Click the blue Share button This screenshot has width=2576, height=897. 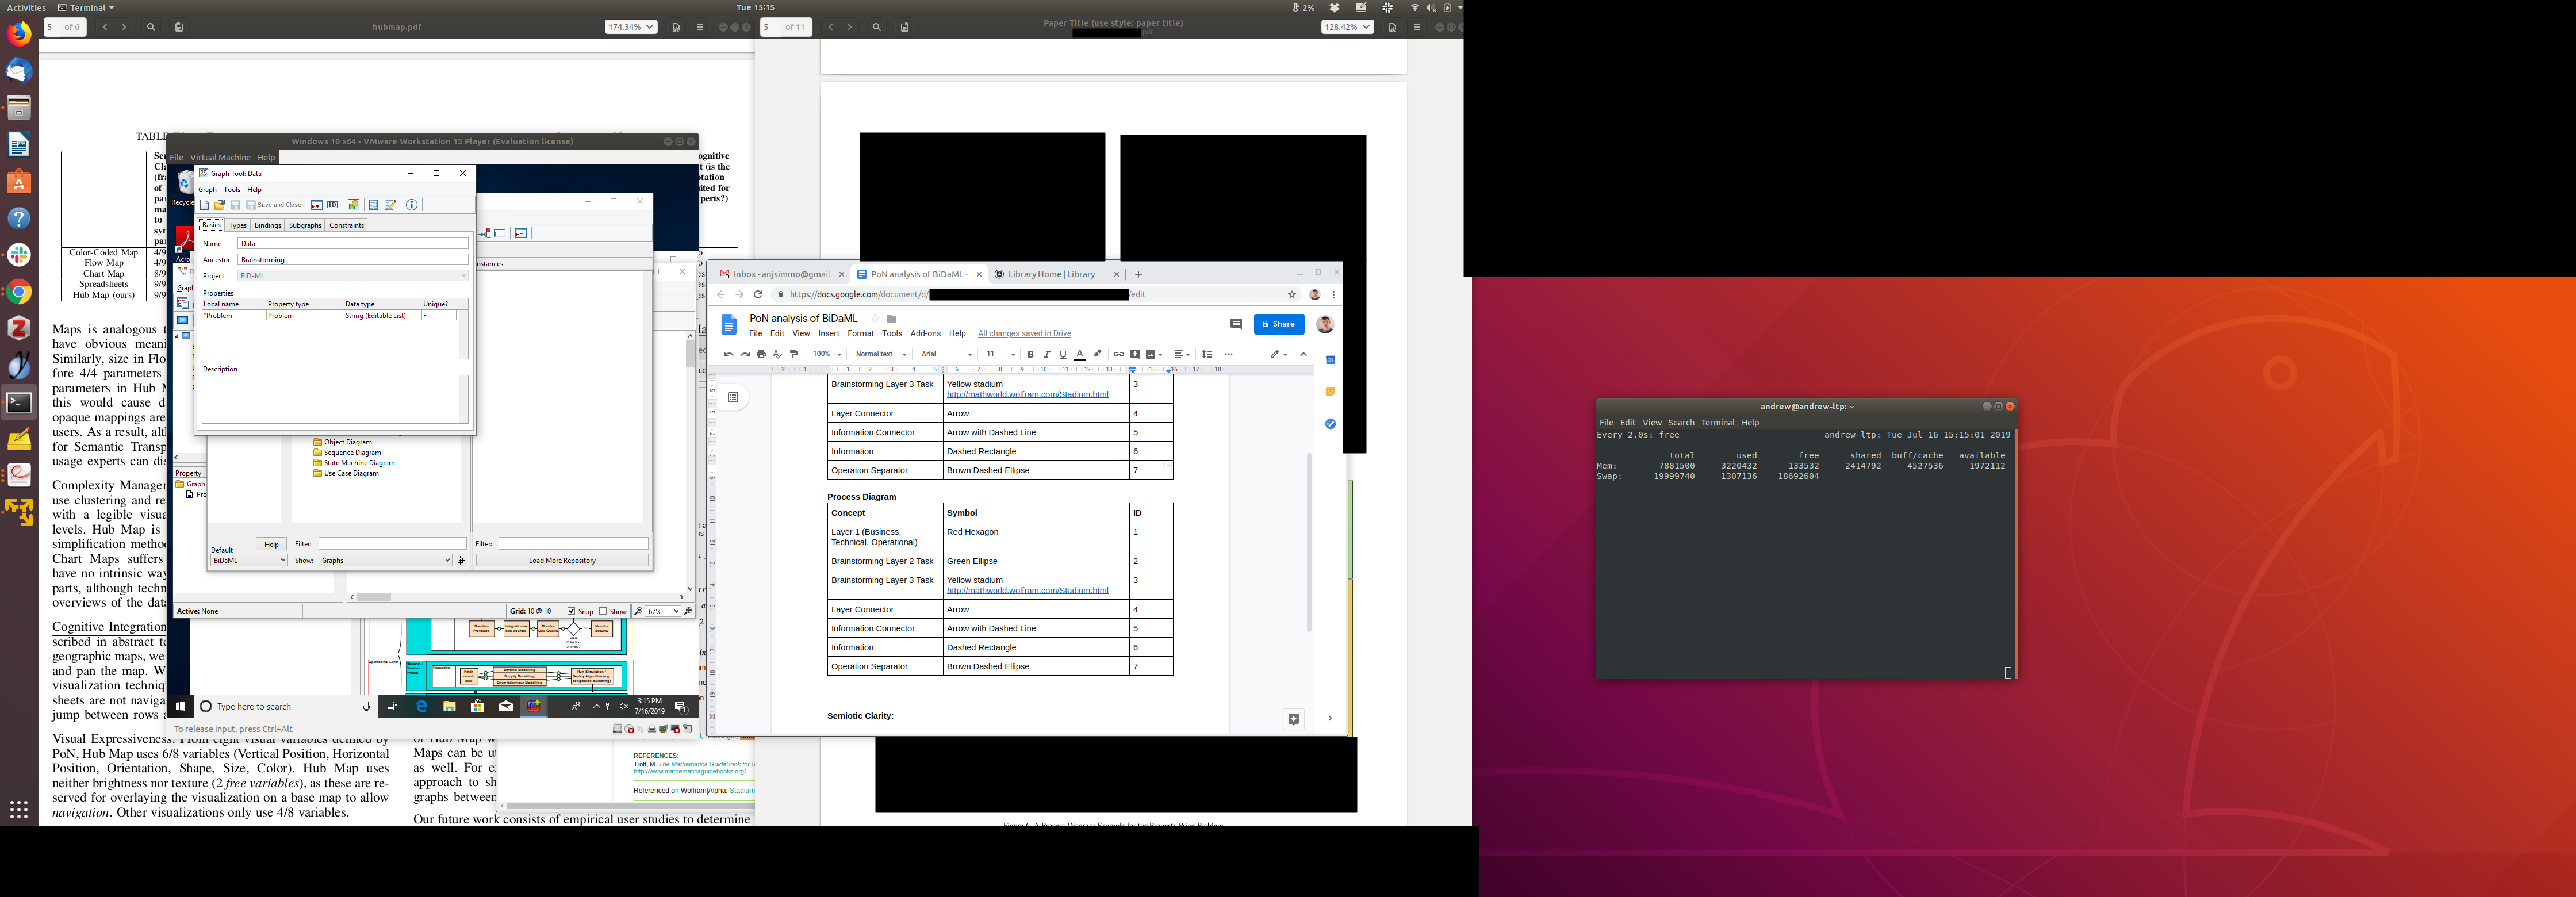1279,324
